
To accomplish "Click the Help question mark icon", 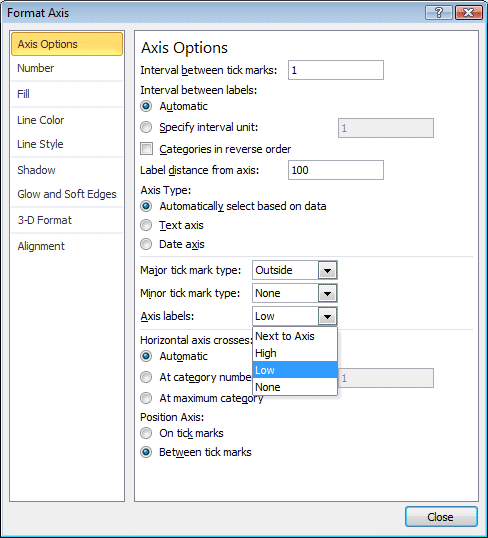I will pyautogui.click(x=439, y=13).
